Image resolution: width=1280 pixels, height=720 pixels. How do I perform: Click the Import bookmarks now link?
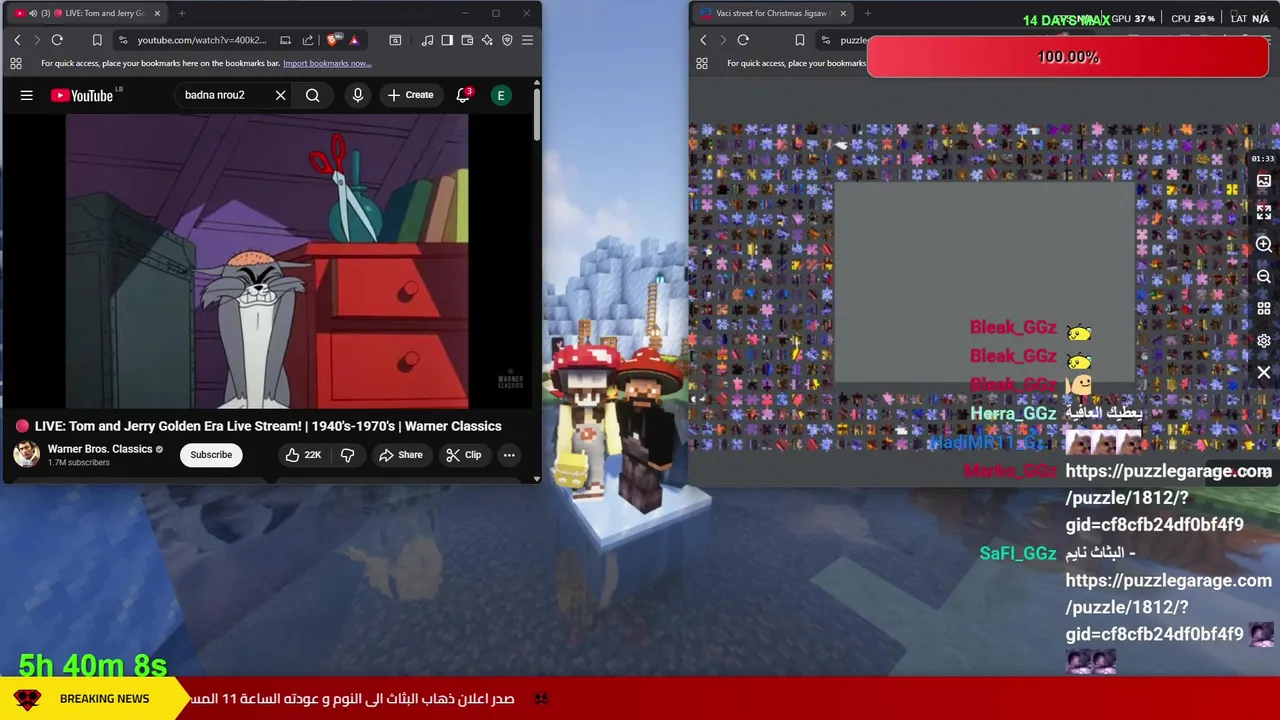[327, 63]
